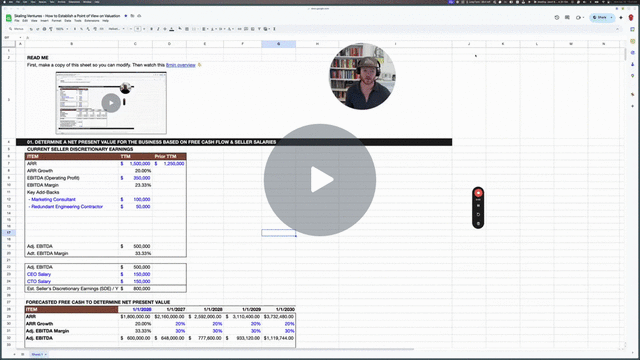The image size is (640, 360).
Task: Select the Sheet1 tab
Action: pyautogui.click(x=38, y=354)
